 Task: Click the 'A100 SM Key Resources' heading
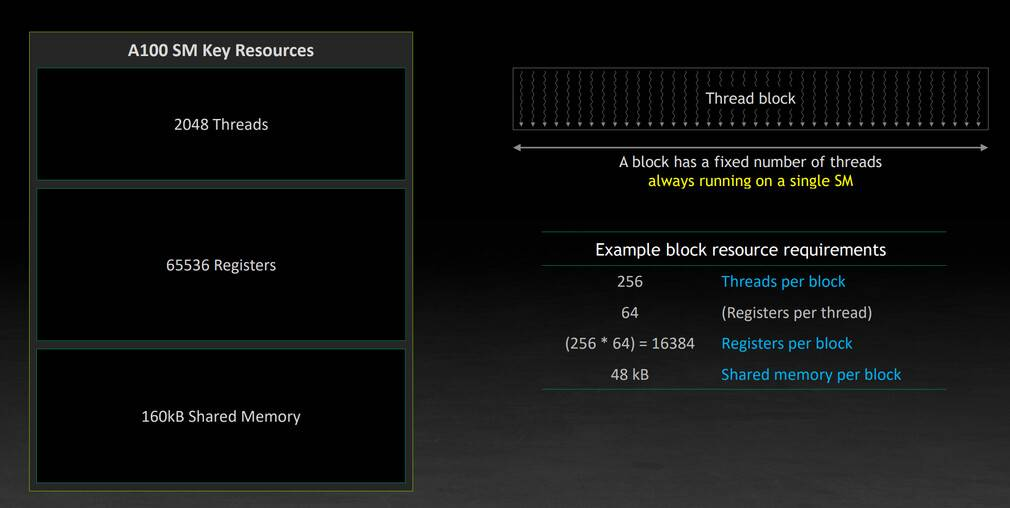point(221,51)
